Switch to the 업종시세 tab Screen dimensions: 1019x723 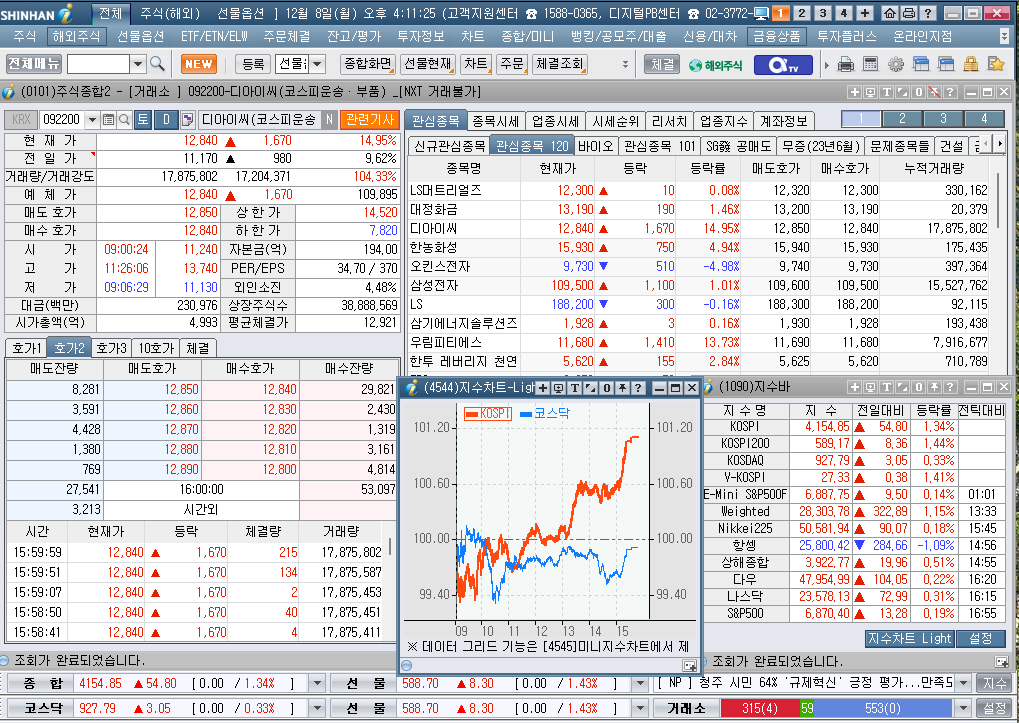pyautogui.click(x=555, y=121)
